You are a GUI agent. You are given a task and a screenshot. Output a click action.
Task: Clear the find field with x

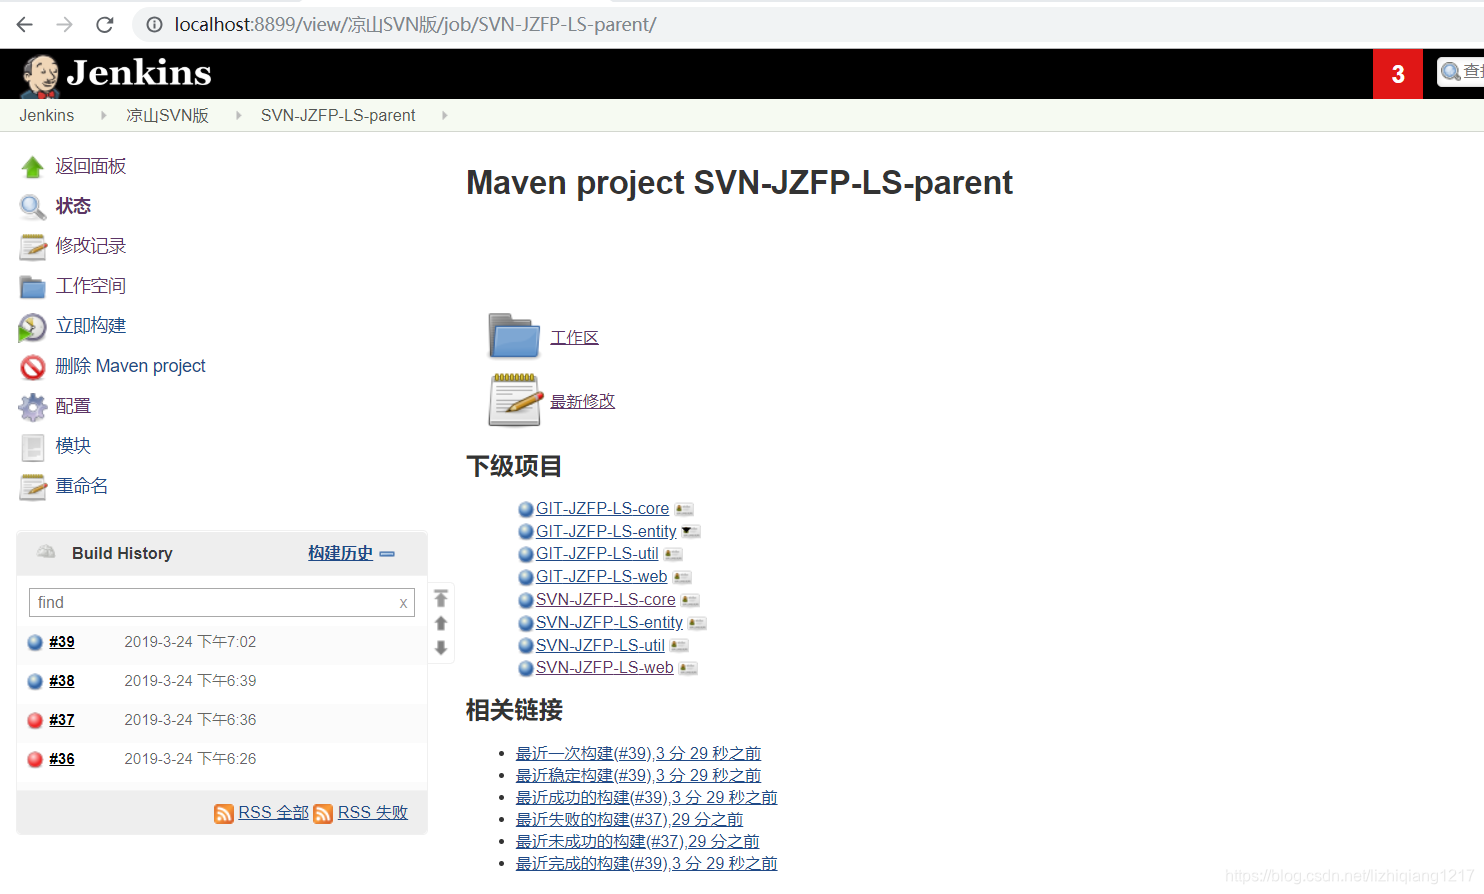[403, 603]
